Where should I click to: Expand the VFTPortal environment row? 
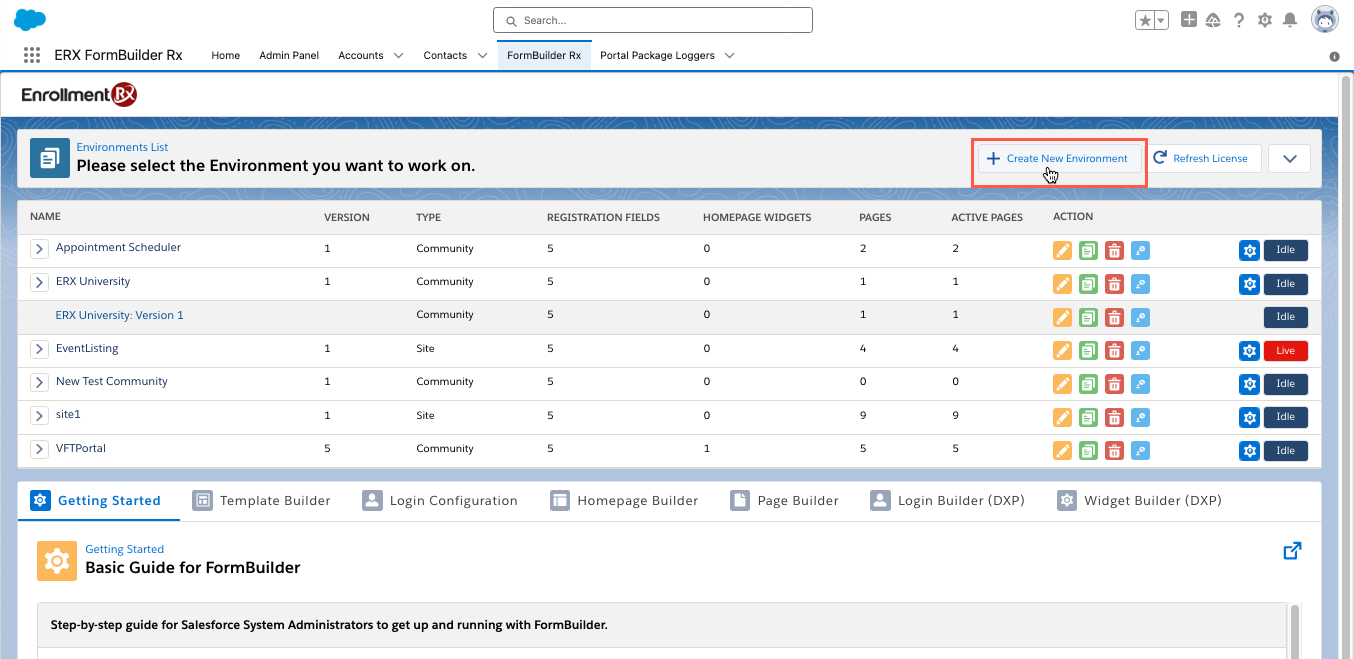(39, 449)
